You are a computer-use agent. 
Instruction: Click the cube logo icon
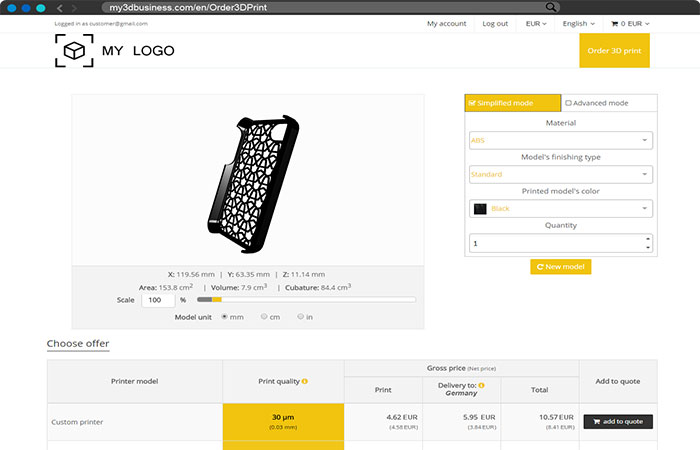(x=74, y=50)
